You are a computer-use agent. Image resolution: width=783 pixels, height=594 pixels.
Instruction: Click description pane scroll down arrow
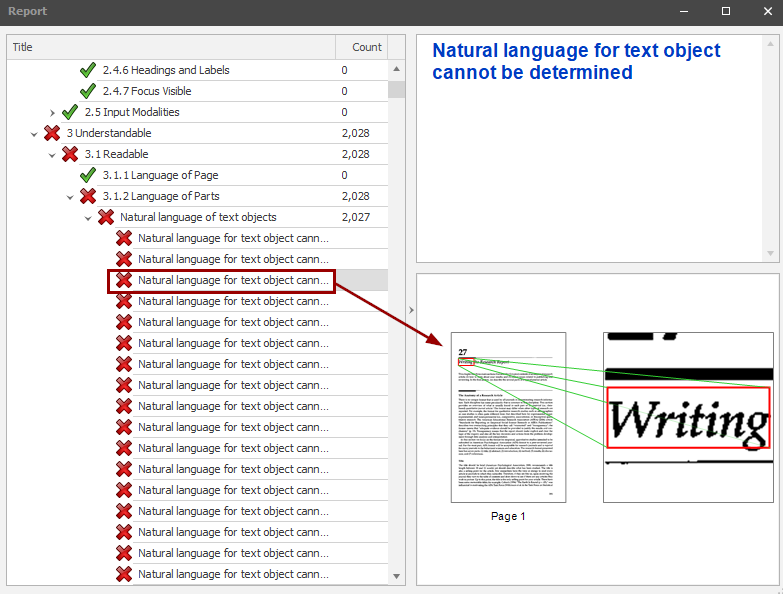click(770, 253)
